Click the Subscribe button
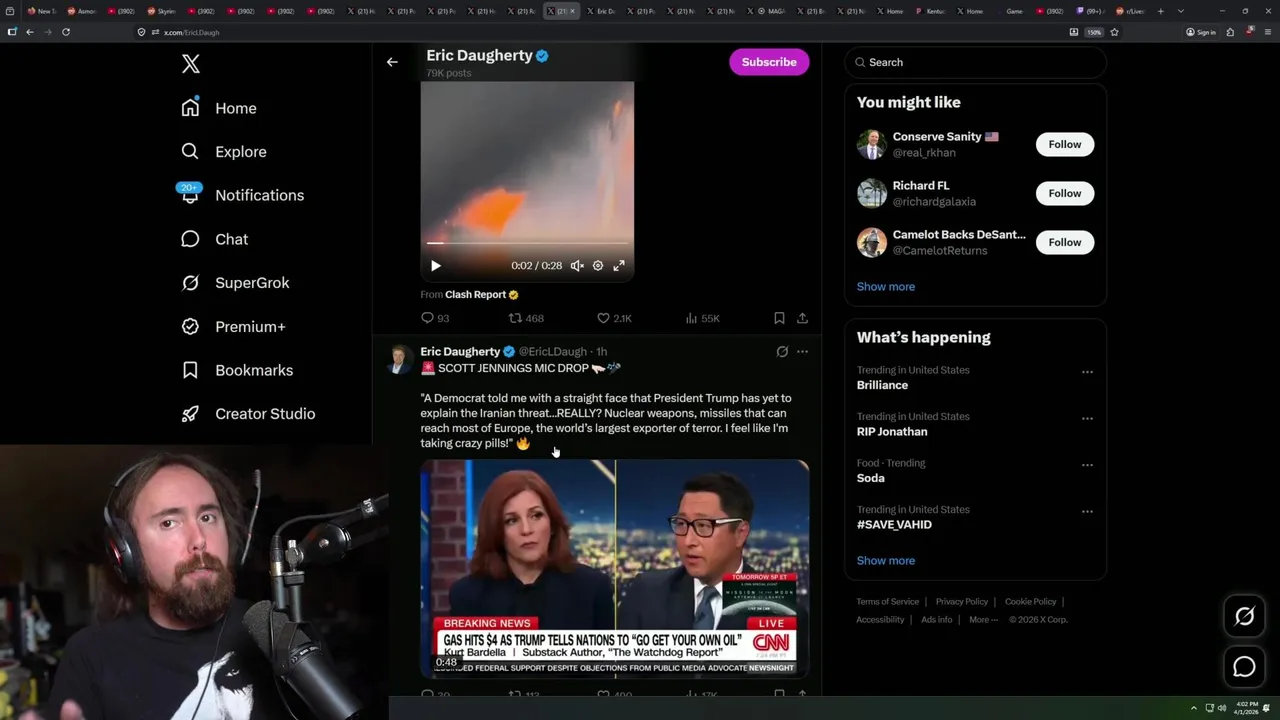The image size is (1280, 720). point(769,62)
